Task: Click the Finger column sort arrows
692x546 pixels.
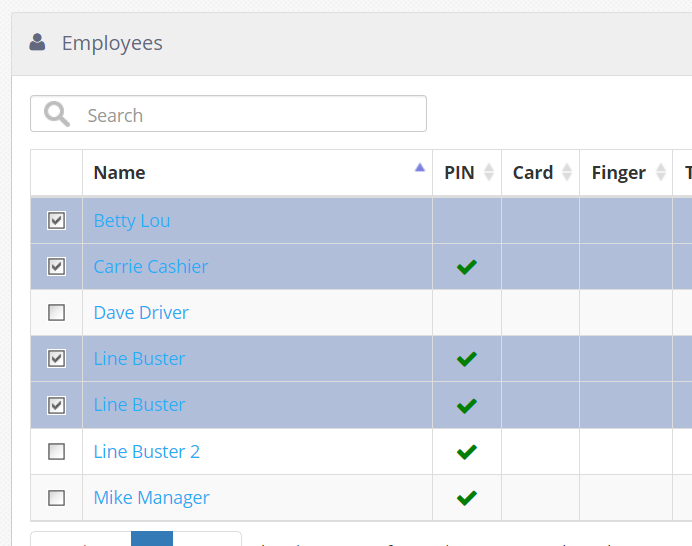Action: 661,172
